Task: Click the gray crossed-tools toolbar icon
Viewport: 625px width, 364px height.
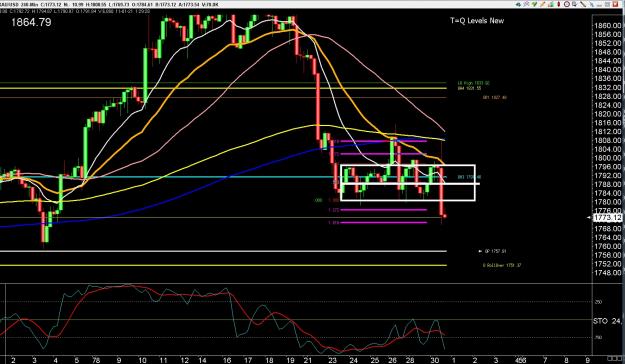Action: pyautogui.click(x=527, y=4)
